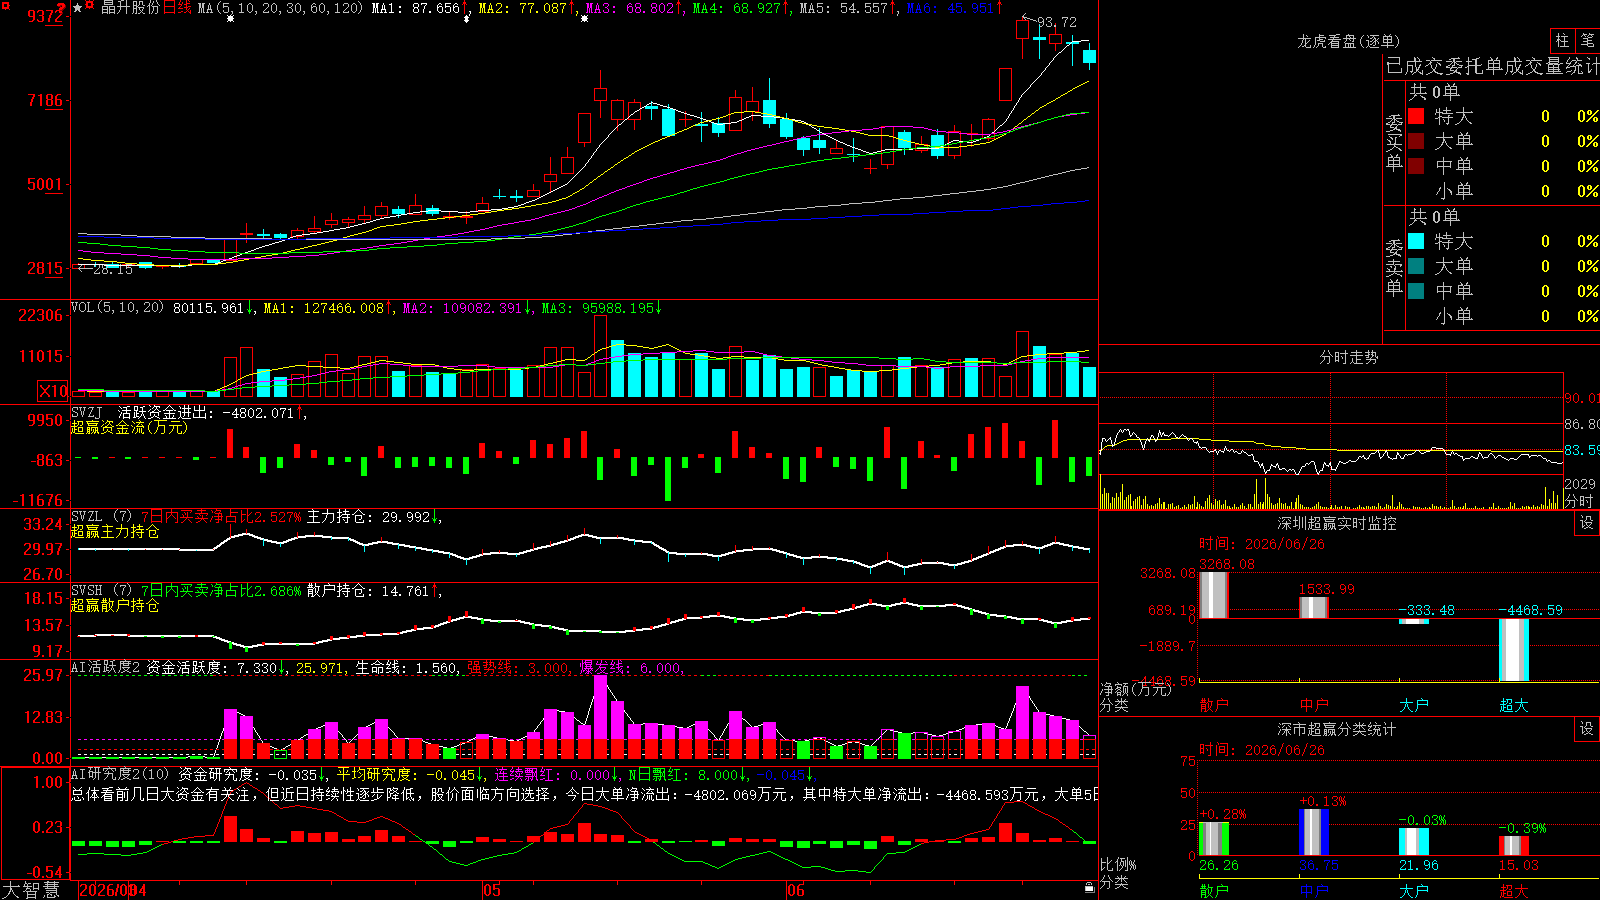The image size is (1600, 900).
Task: Click the 委卖单 section label
Action: coord(1394,266)
